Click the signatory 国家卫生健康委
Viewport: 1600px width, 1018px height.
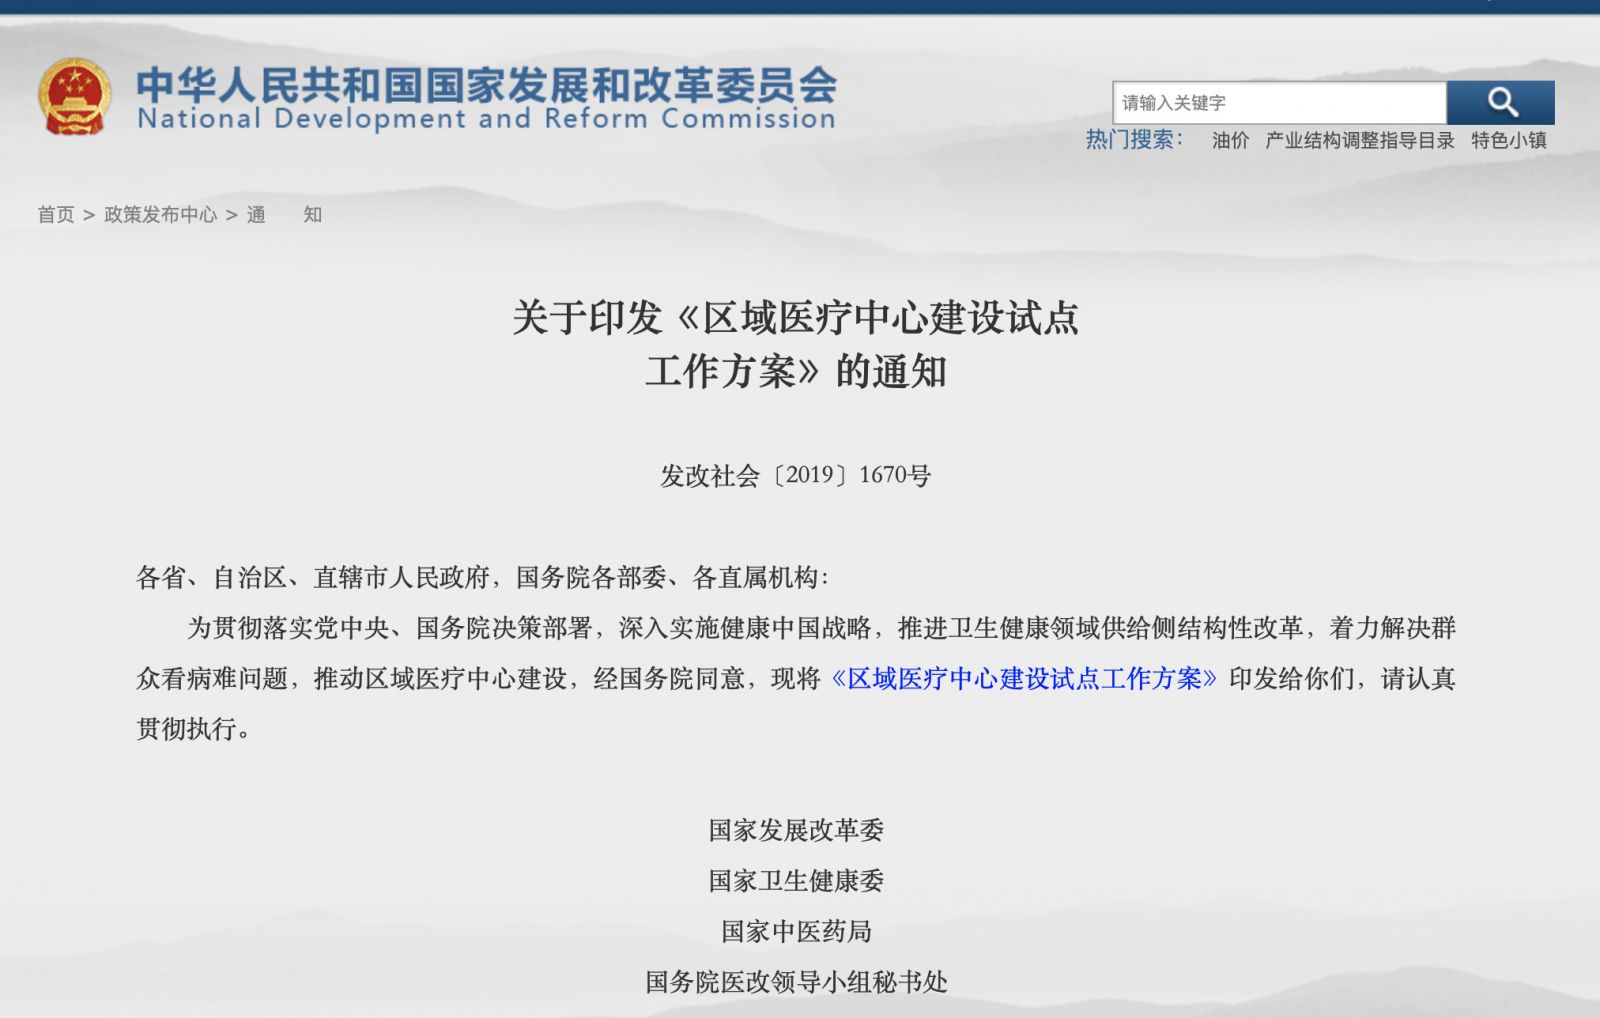click(x=796, y=880)
